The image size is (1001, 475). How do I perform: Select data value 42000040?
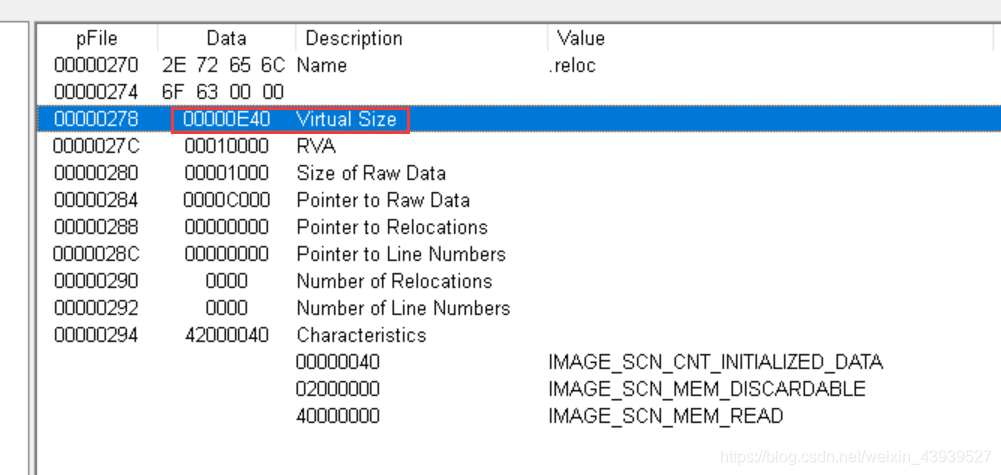point(227,335)
